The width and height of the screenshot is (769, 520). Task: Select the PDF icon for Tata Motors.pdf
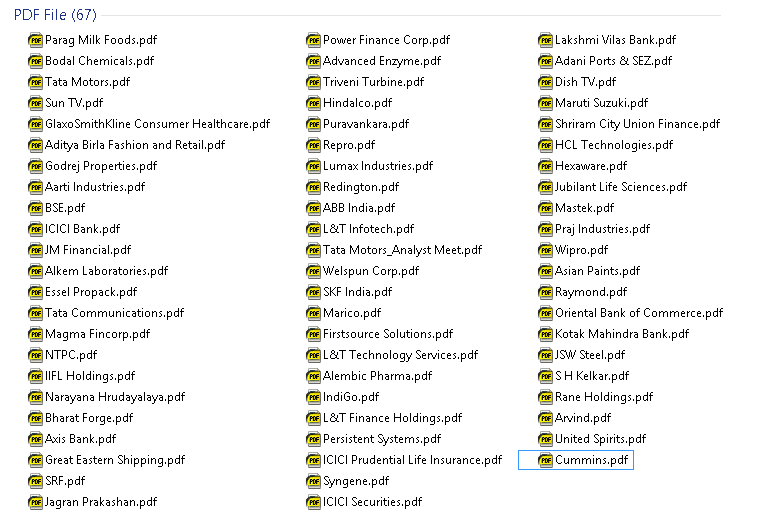pos(36,82)
